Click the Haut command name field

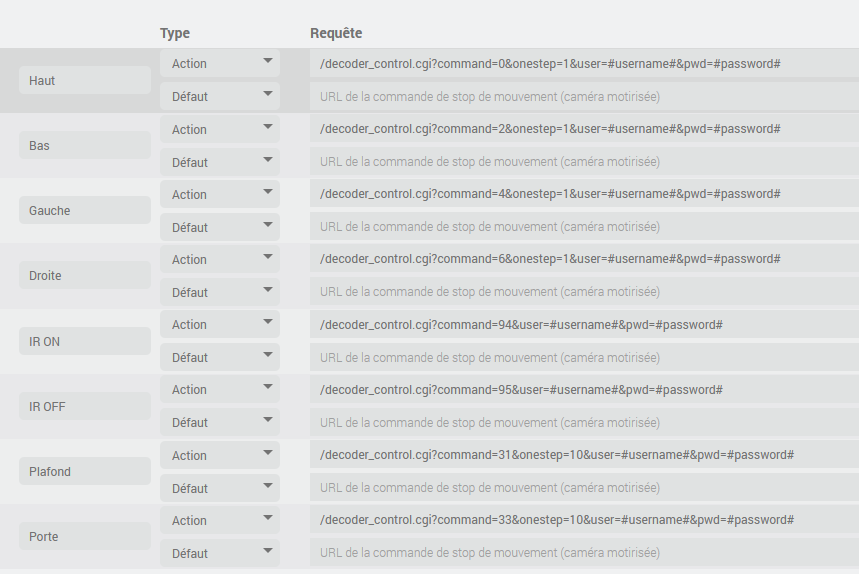pos(85,81)
